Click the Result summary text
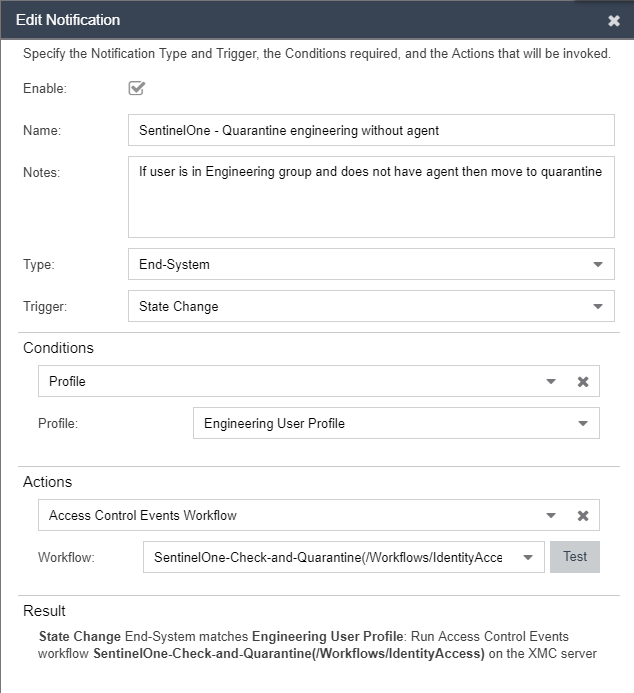The width and height of the screenshot is (634, 693). click(317, 645)
